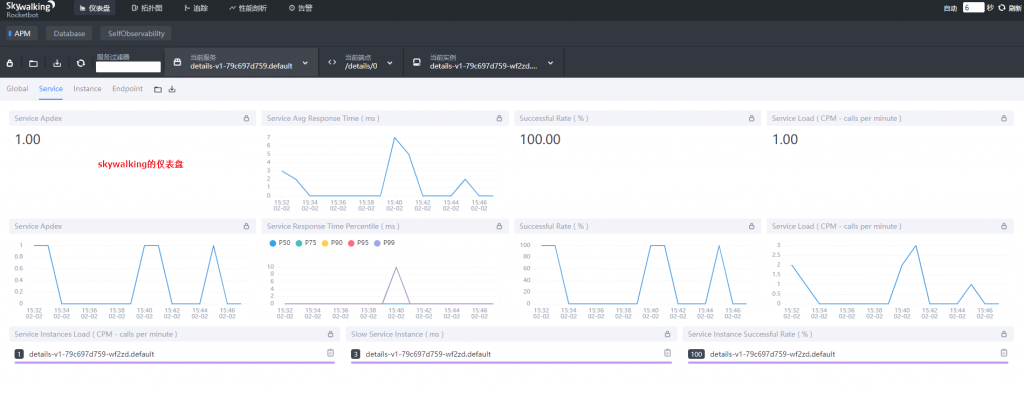Click the code brackets icon in the 当前端点 selector
This screenshot has width=1024, height=395.
(332, 63)
